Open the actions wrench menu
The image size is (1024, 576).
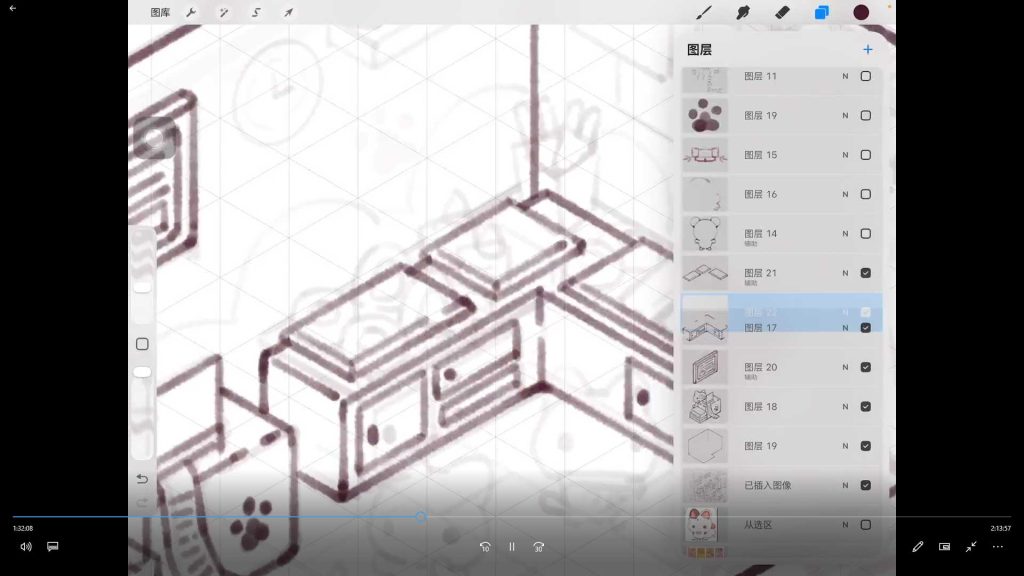(191, 12)
